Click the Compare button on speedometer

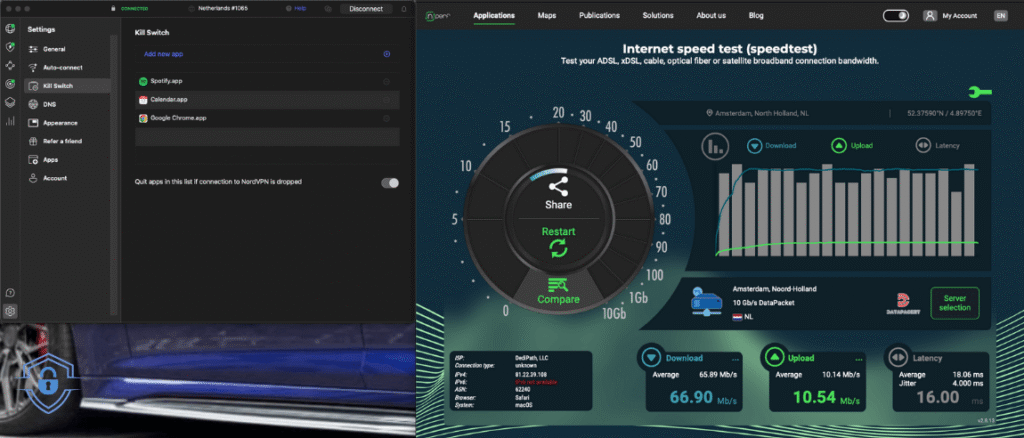point(558,291)
